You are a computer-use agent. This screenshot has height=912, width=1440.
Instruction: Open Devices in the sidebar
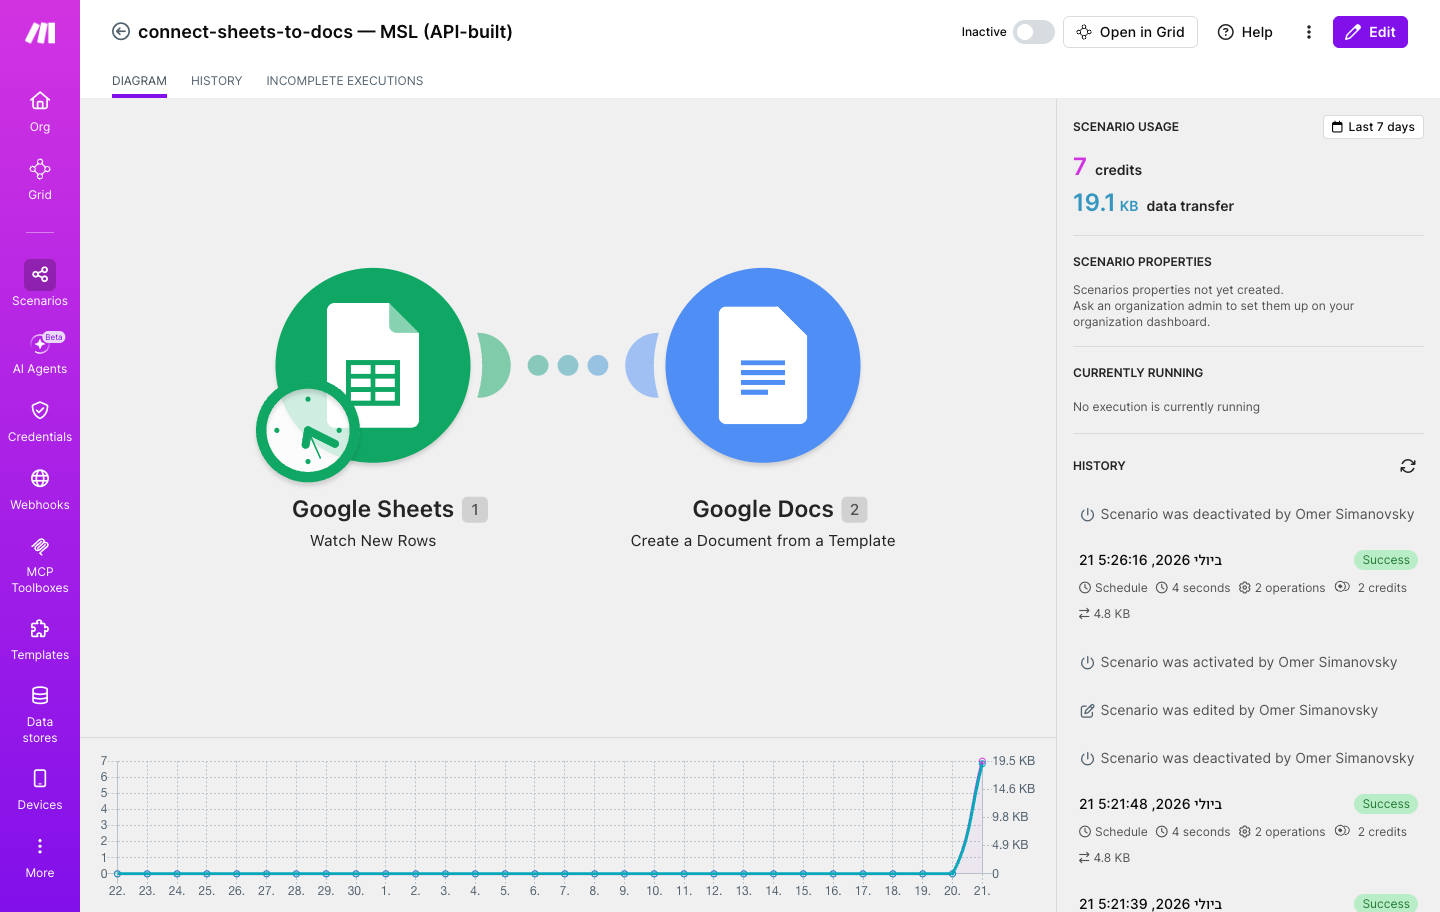click(40, 790)
